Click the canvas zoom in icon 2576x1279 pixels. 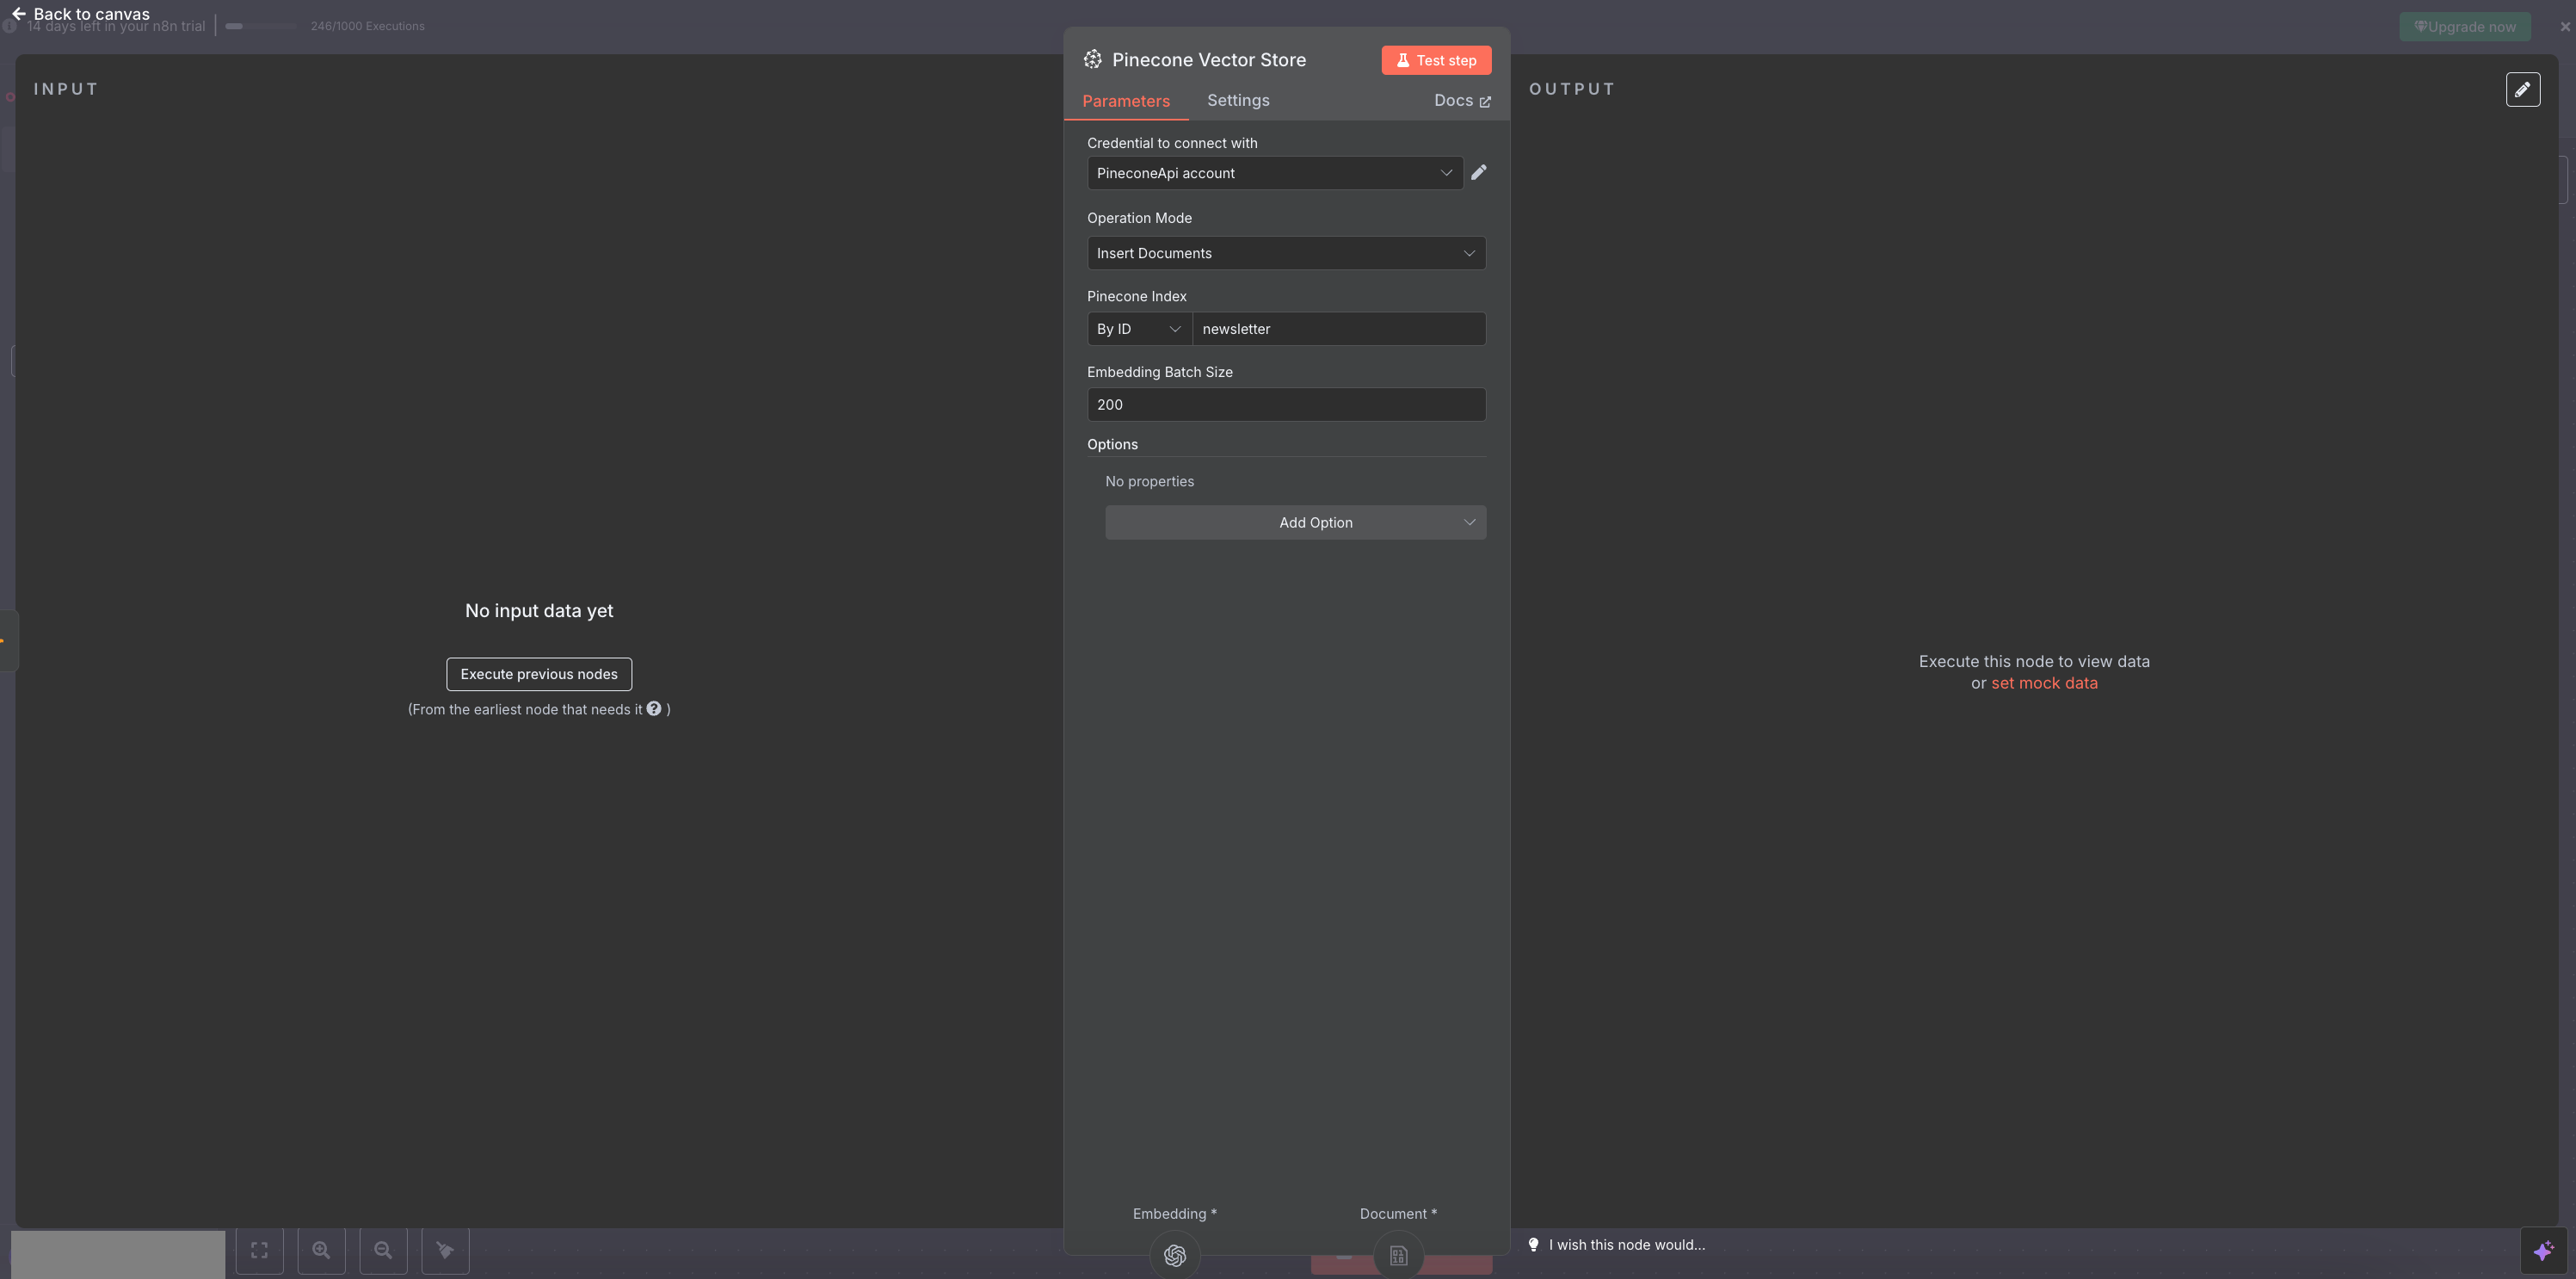coord(322,1250)
